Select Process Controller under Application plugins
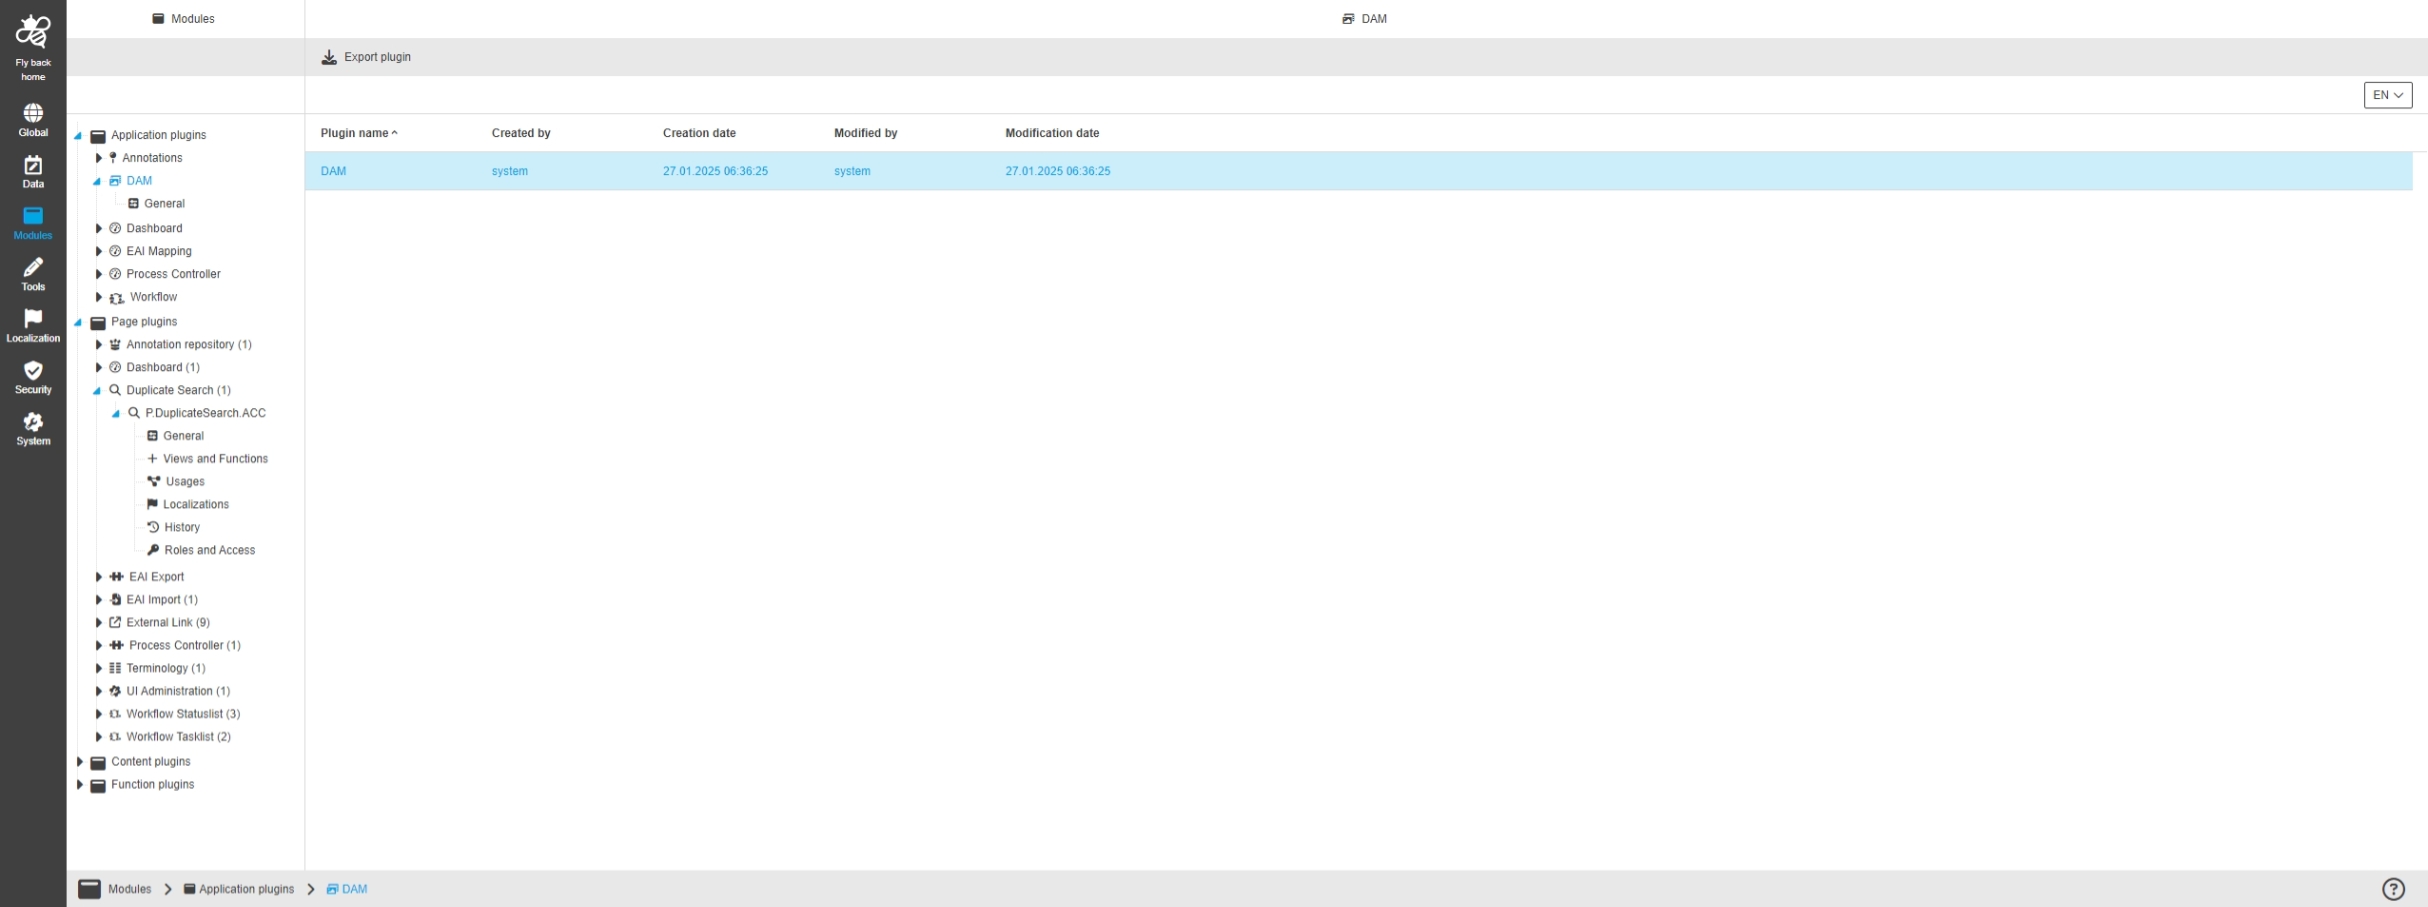 [x=173, y=274]
